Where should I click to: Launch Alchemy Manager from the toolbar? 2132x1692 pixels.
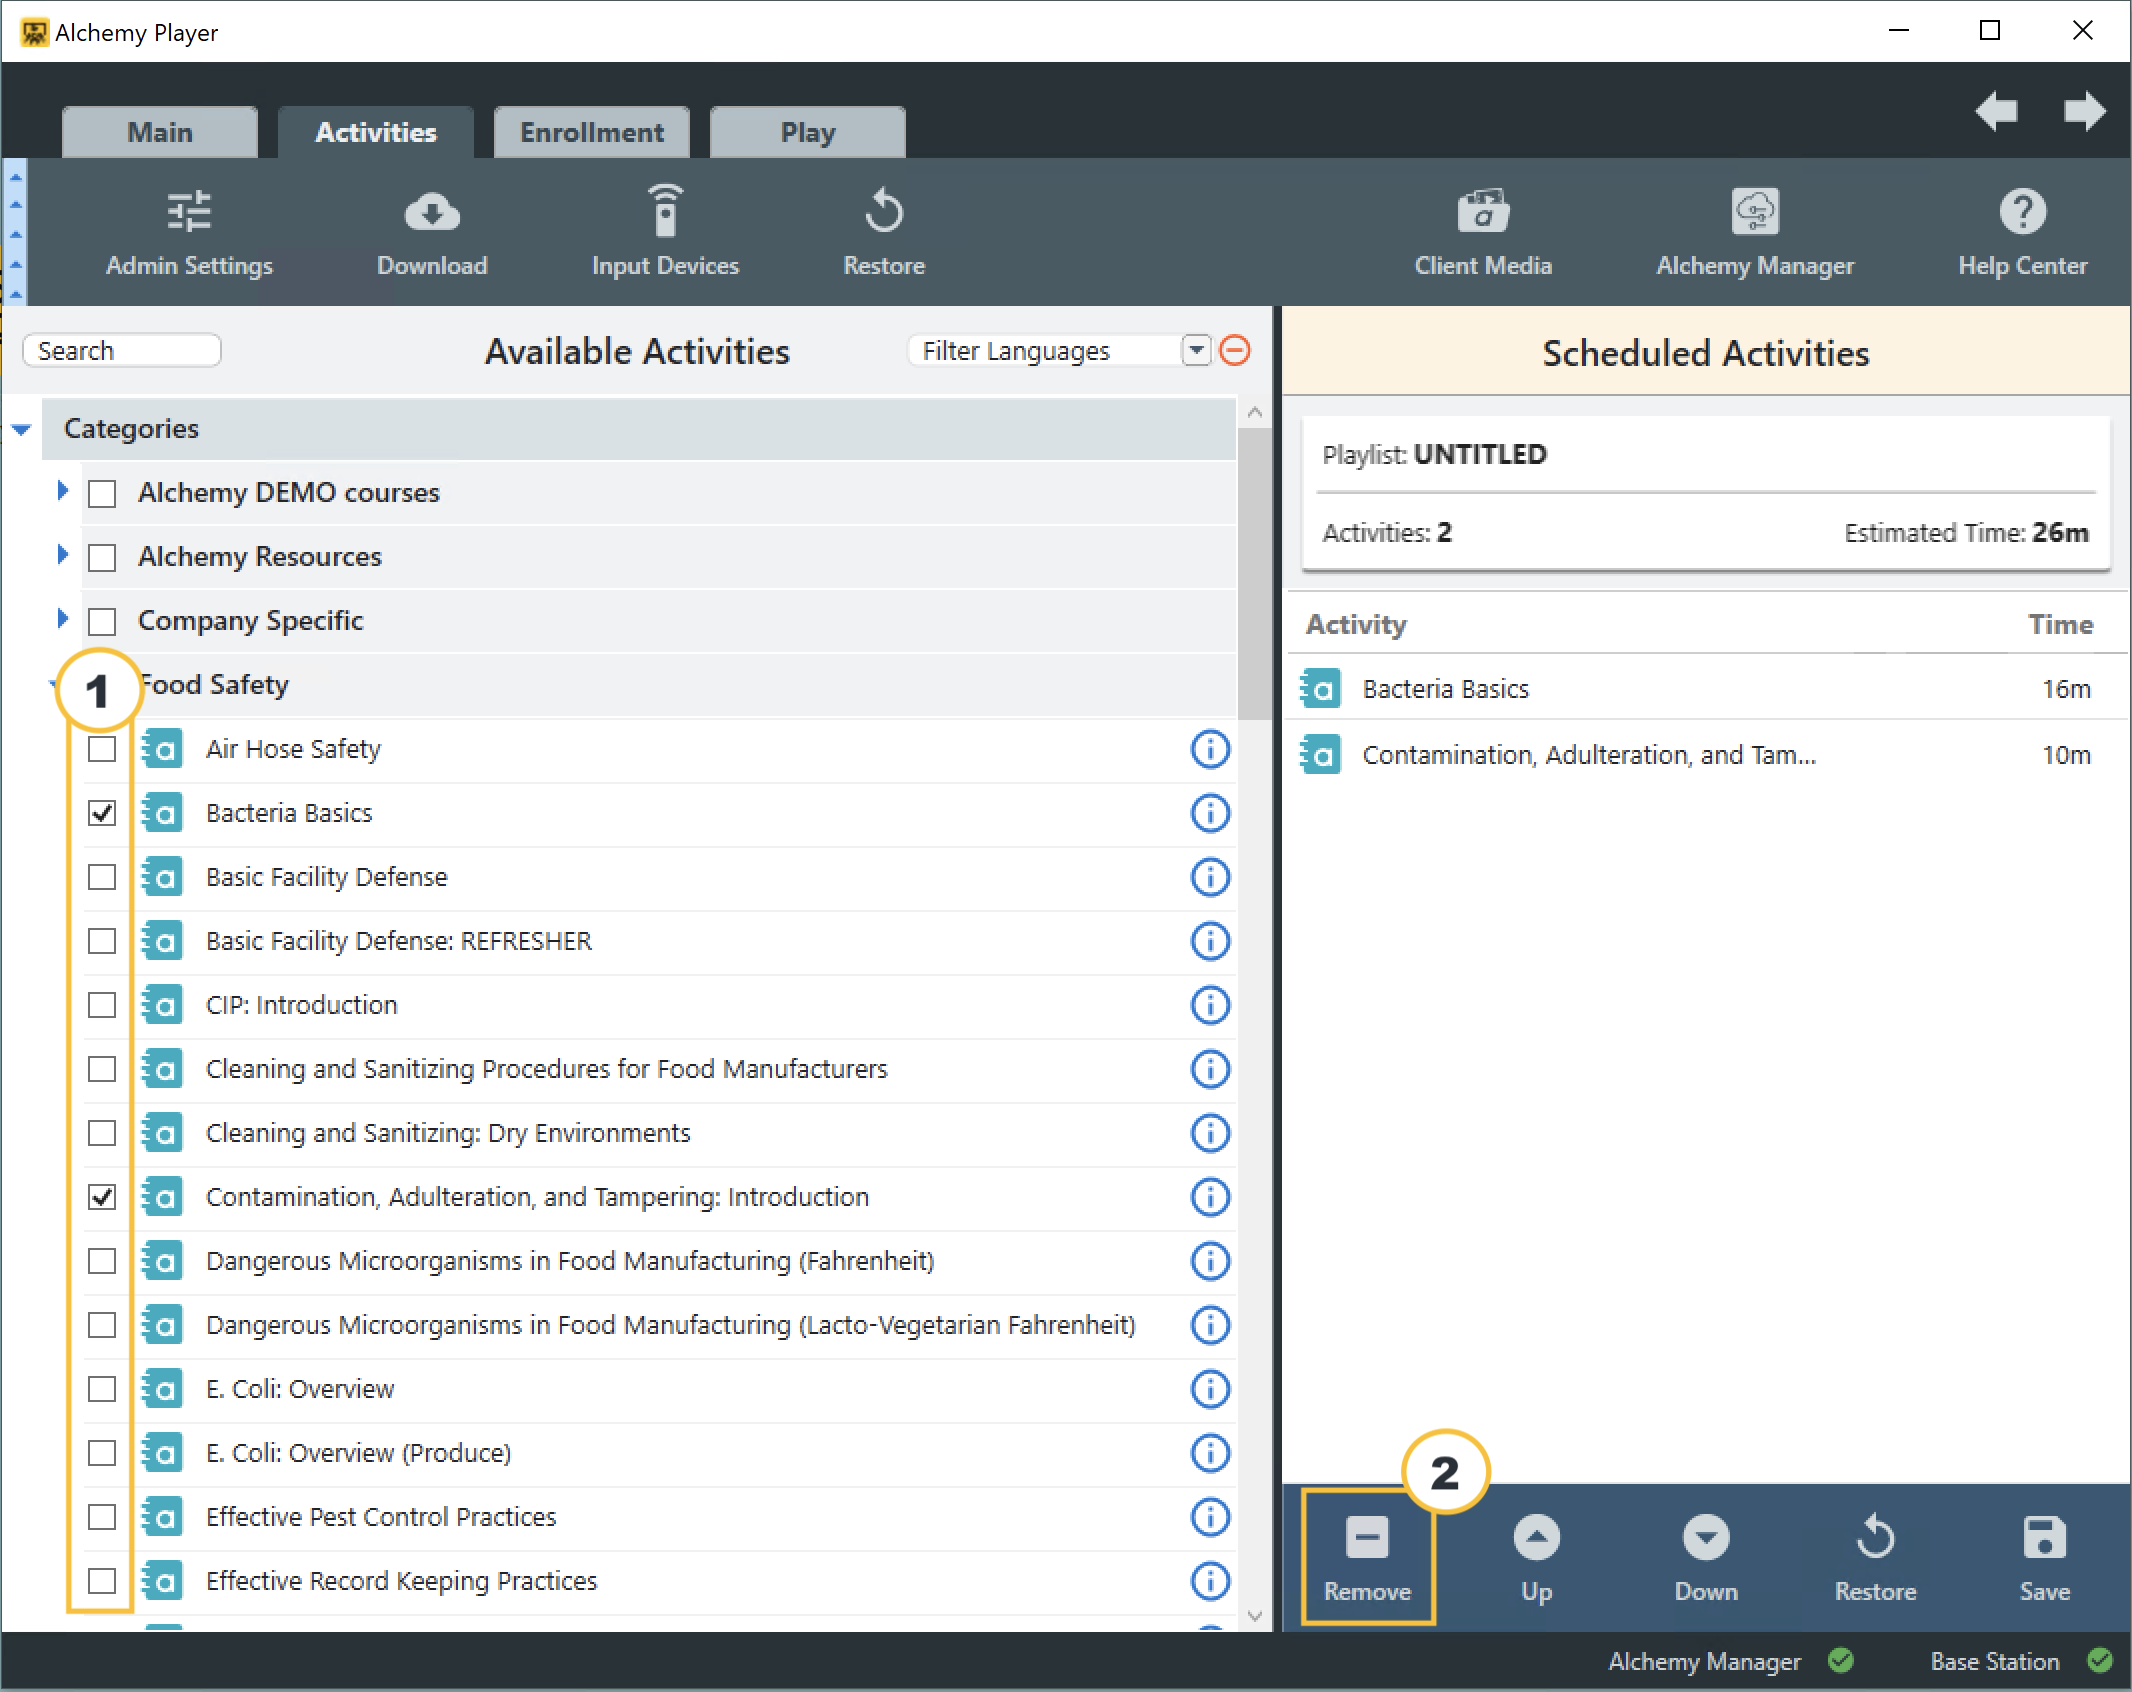tap(1754, 233)
